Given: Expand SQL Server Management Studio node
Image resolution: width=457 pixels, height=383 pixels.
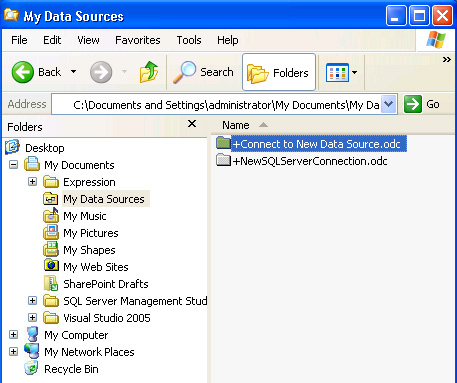Looking at the screenshot, I should pyautogui.click(x=32, y=301).
